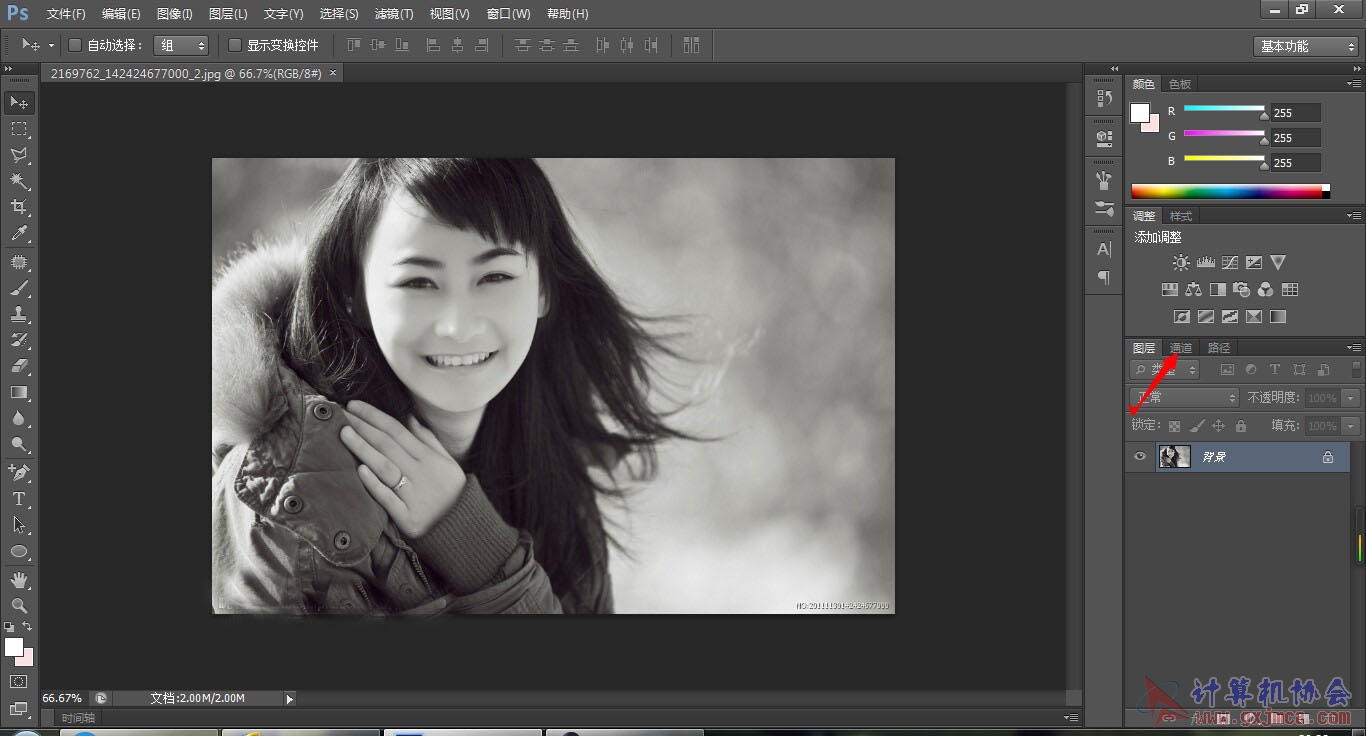Select the Blur tool
Image resolution: width=1366 pixels, height=736 pixels.
19,418
